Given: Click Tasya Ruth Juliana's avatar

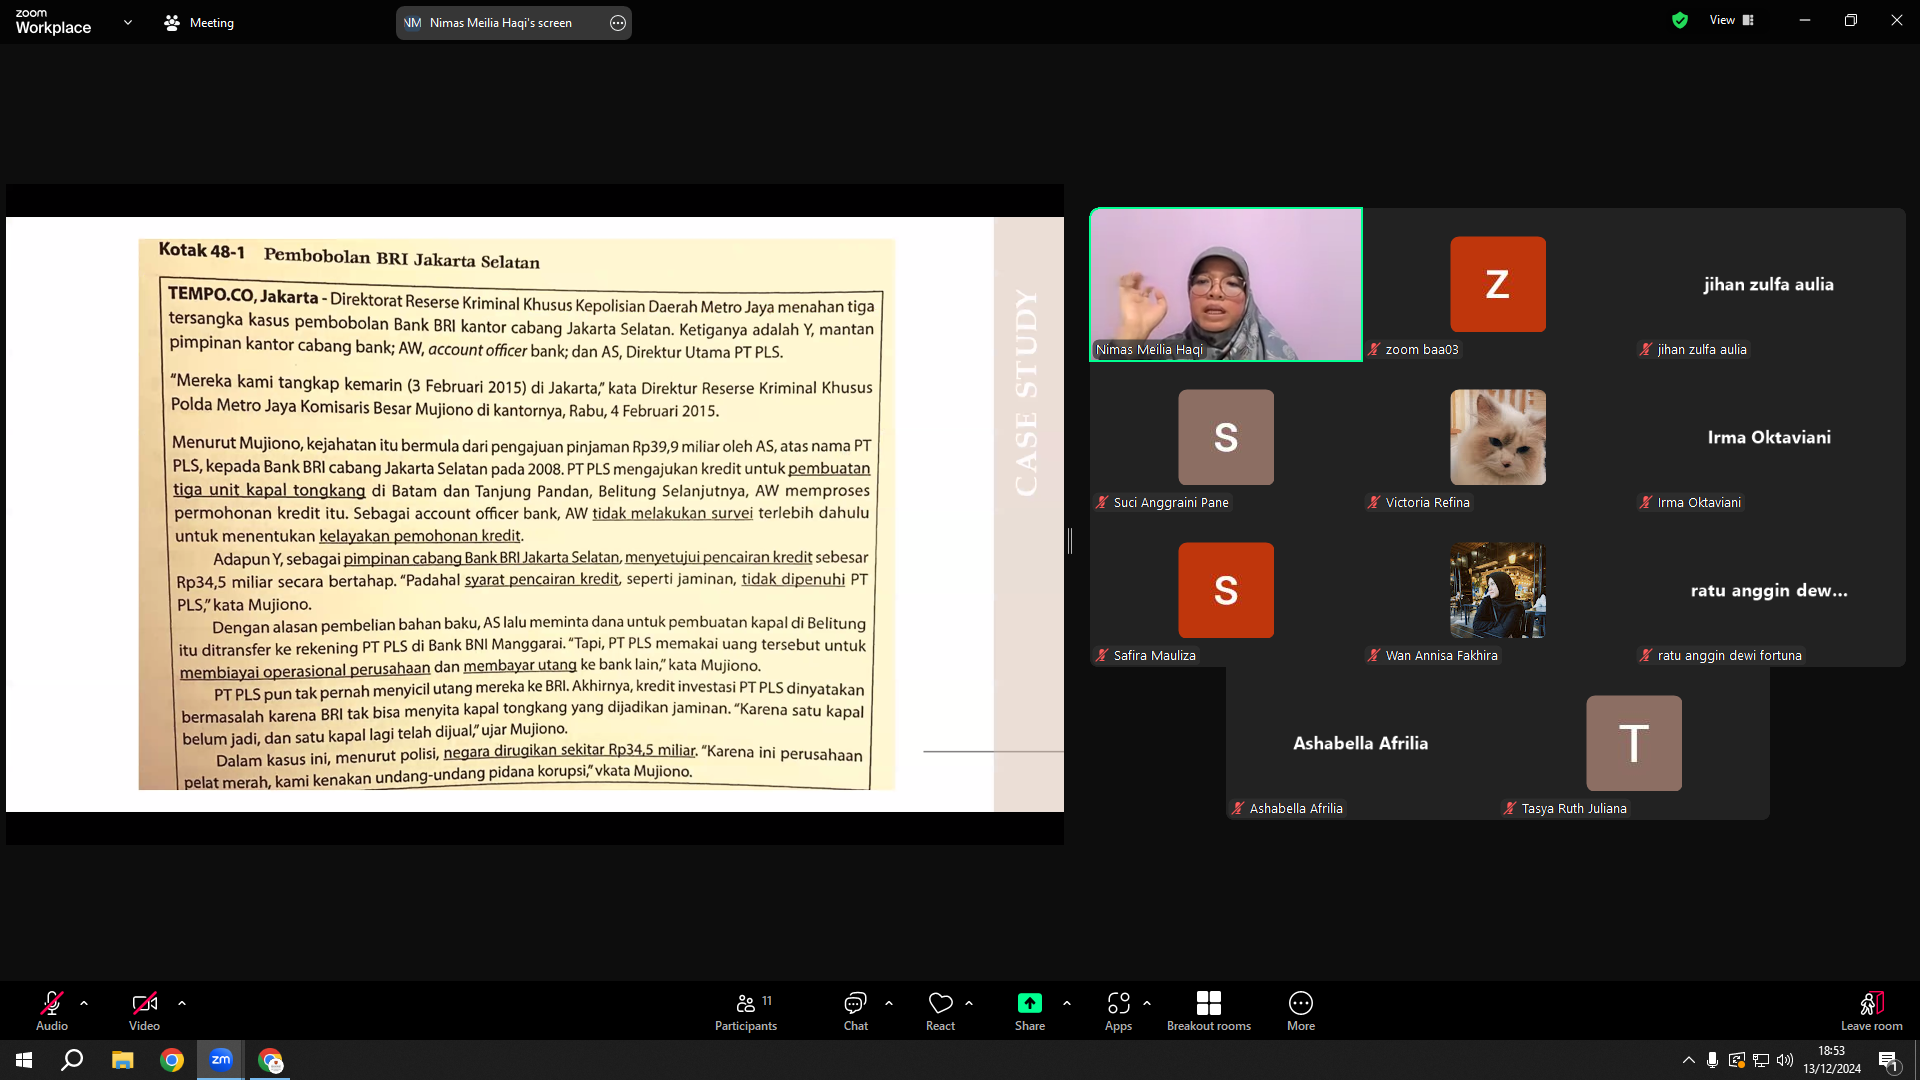Looking at the screenshot, I should tap(1634, 743).
